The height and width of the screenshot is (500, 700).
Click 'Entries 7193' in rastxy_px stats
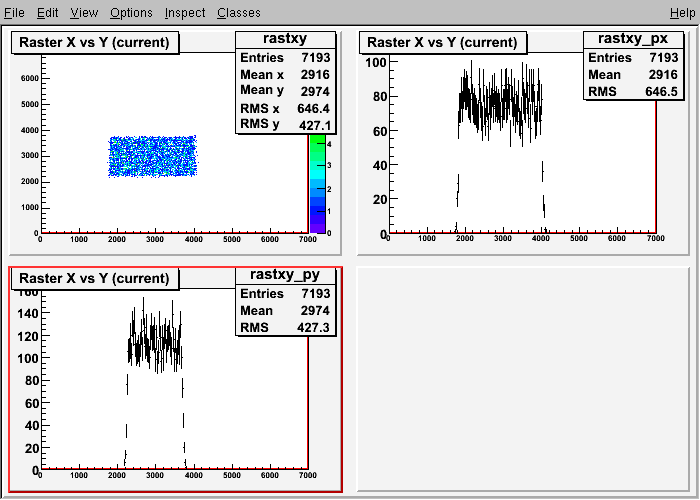pos(633,58)
